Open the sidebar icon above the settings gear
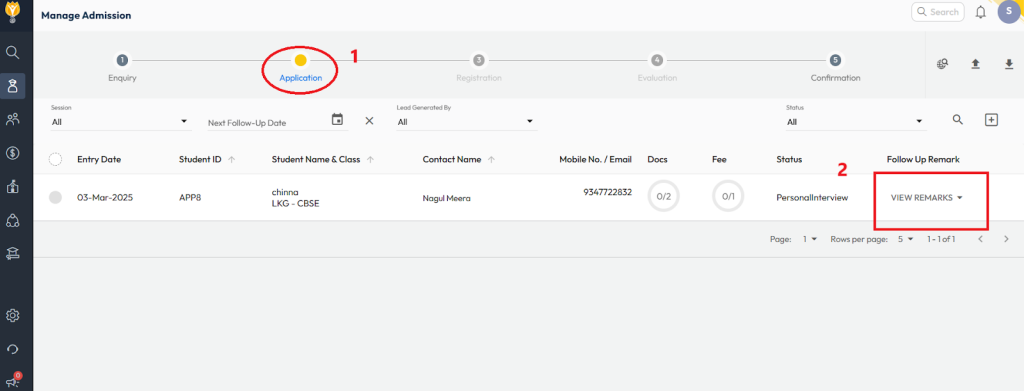The height and width of the screenshot is (391, 1024). [12, 254]
